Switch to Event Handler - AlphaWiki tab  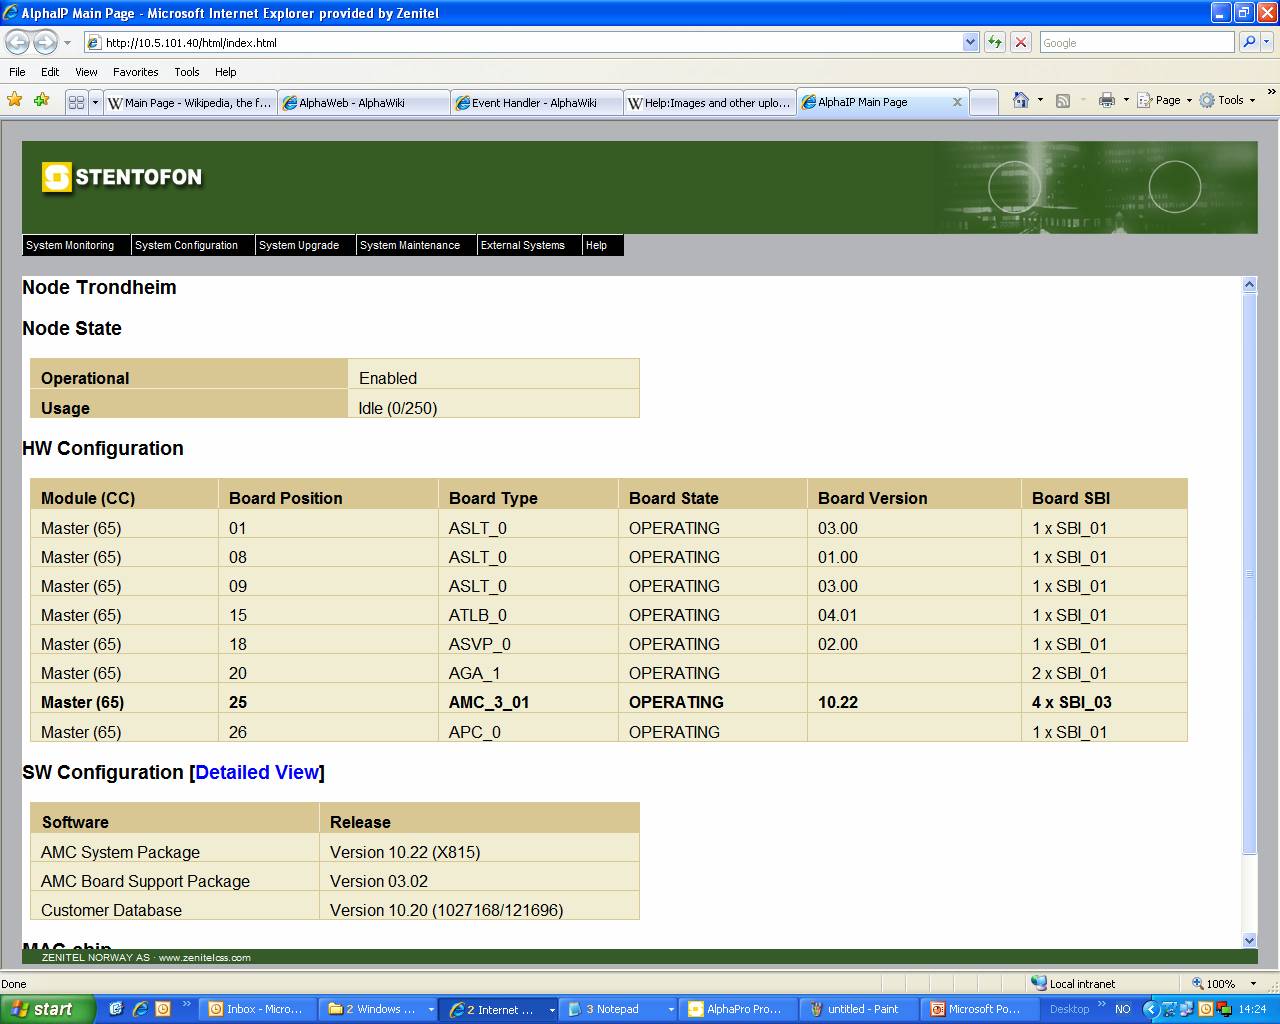point(534,102)
